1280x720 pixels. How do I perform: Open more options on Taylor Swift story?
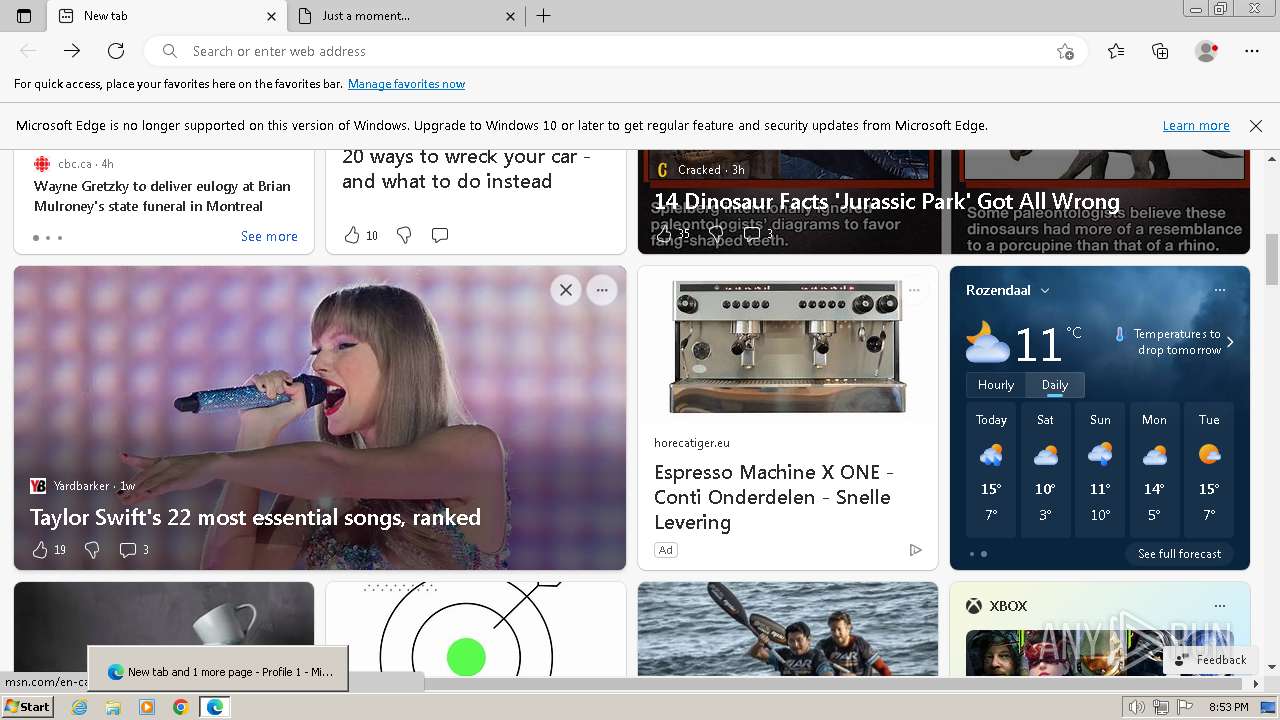pos(602,290)
